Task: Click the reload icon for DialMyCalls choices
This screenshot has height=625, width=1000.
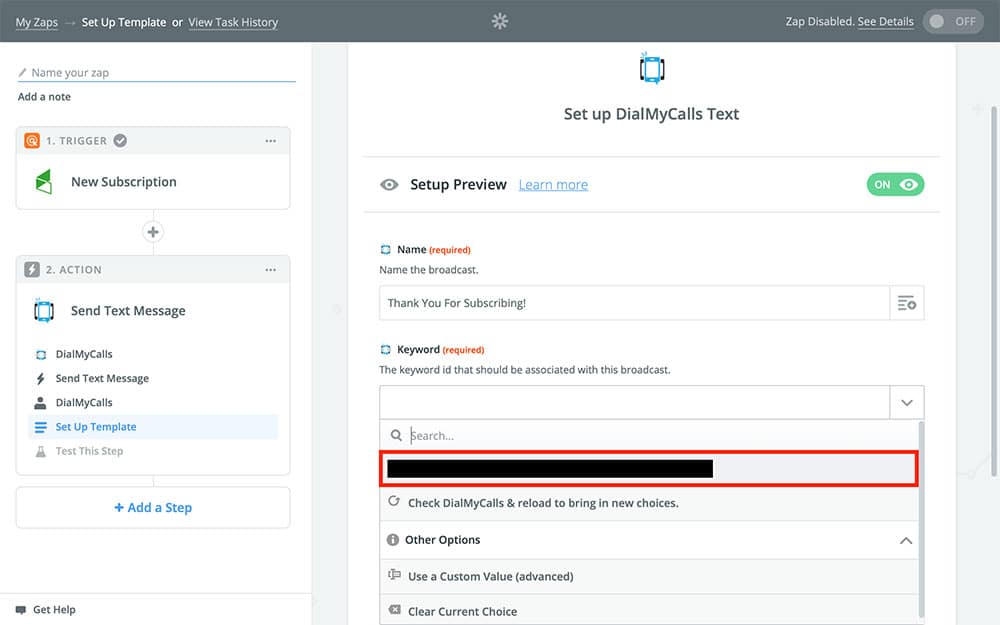Action: 394,502
